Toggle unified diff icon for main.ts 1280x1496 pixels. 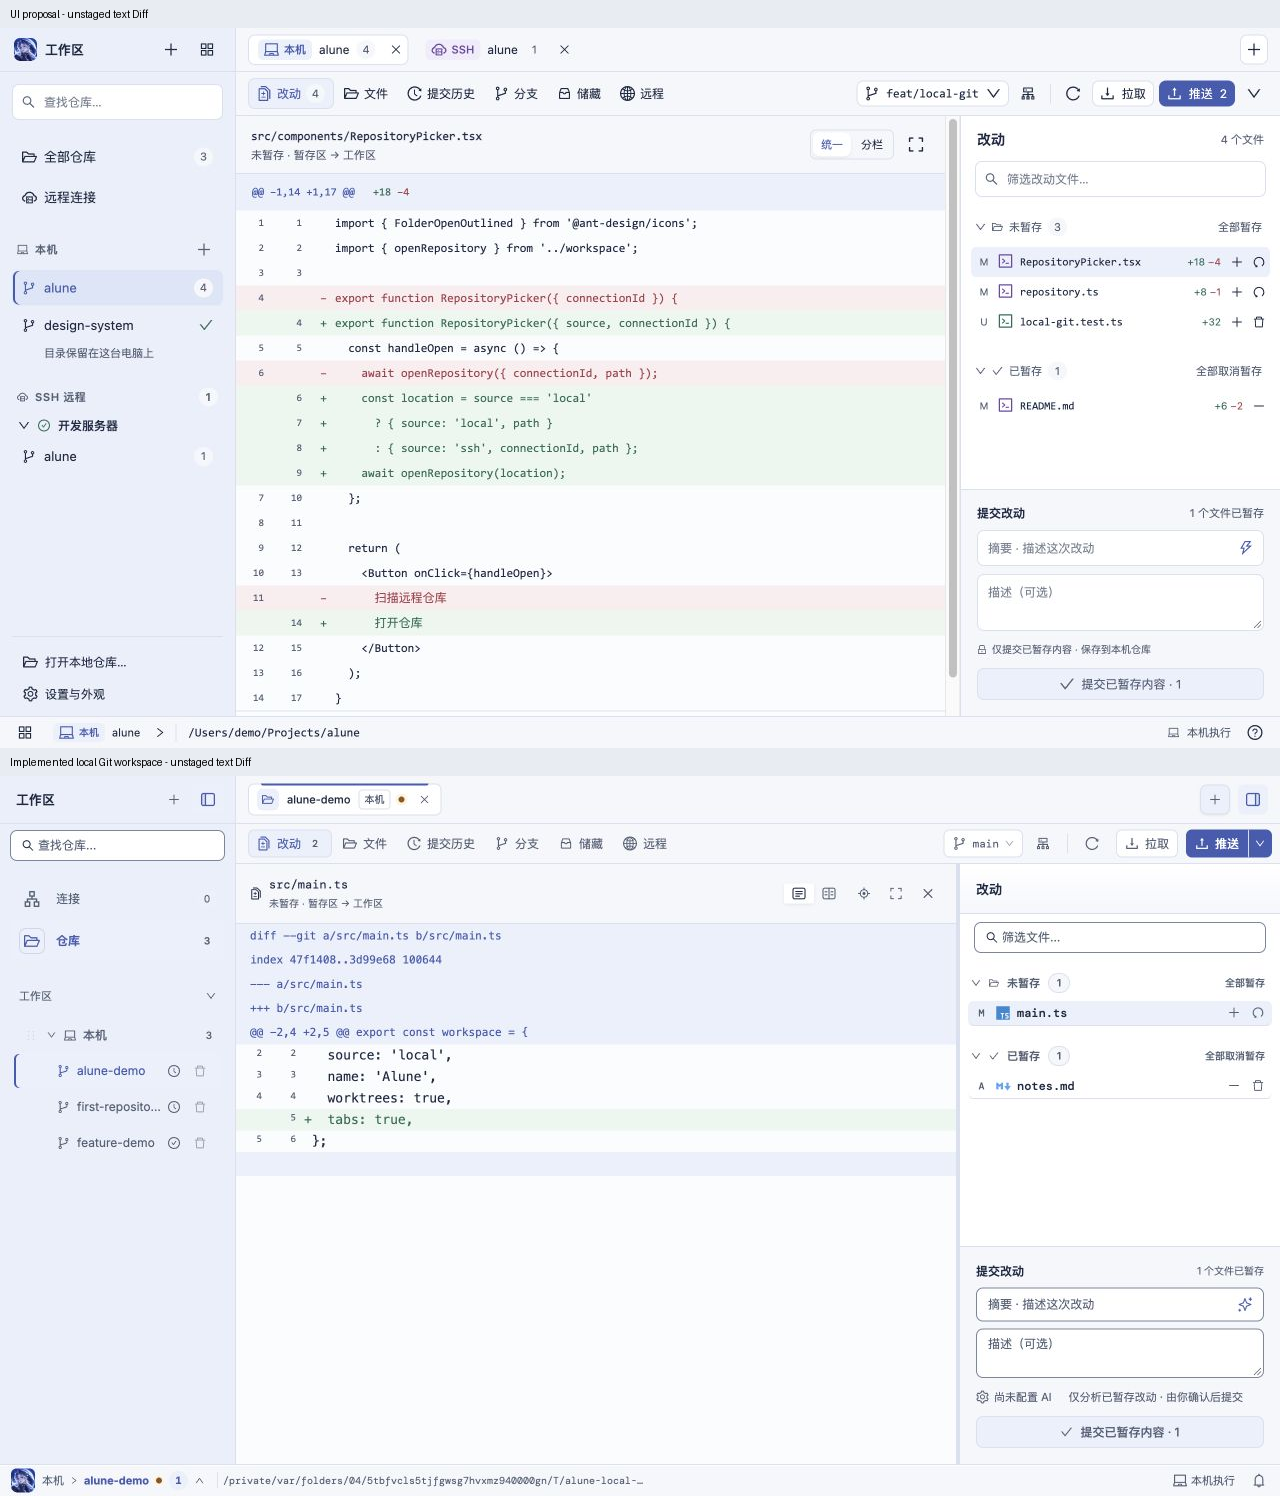[x=799, y=894]
